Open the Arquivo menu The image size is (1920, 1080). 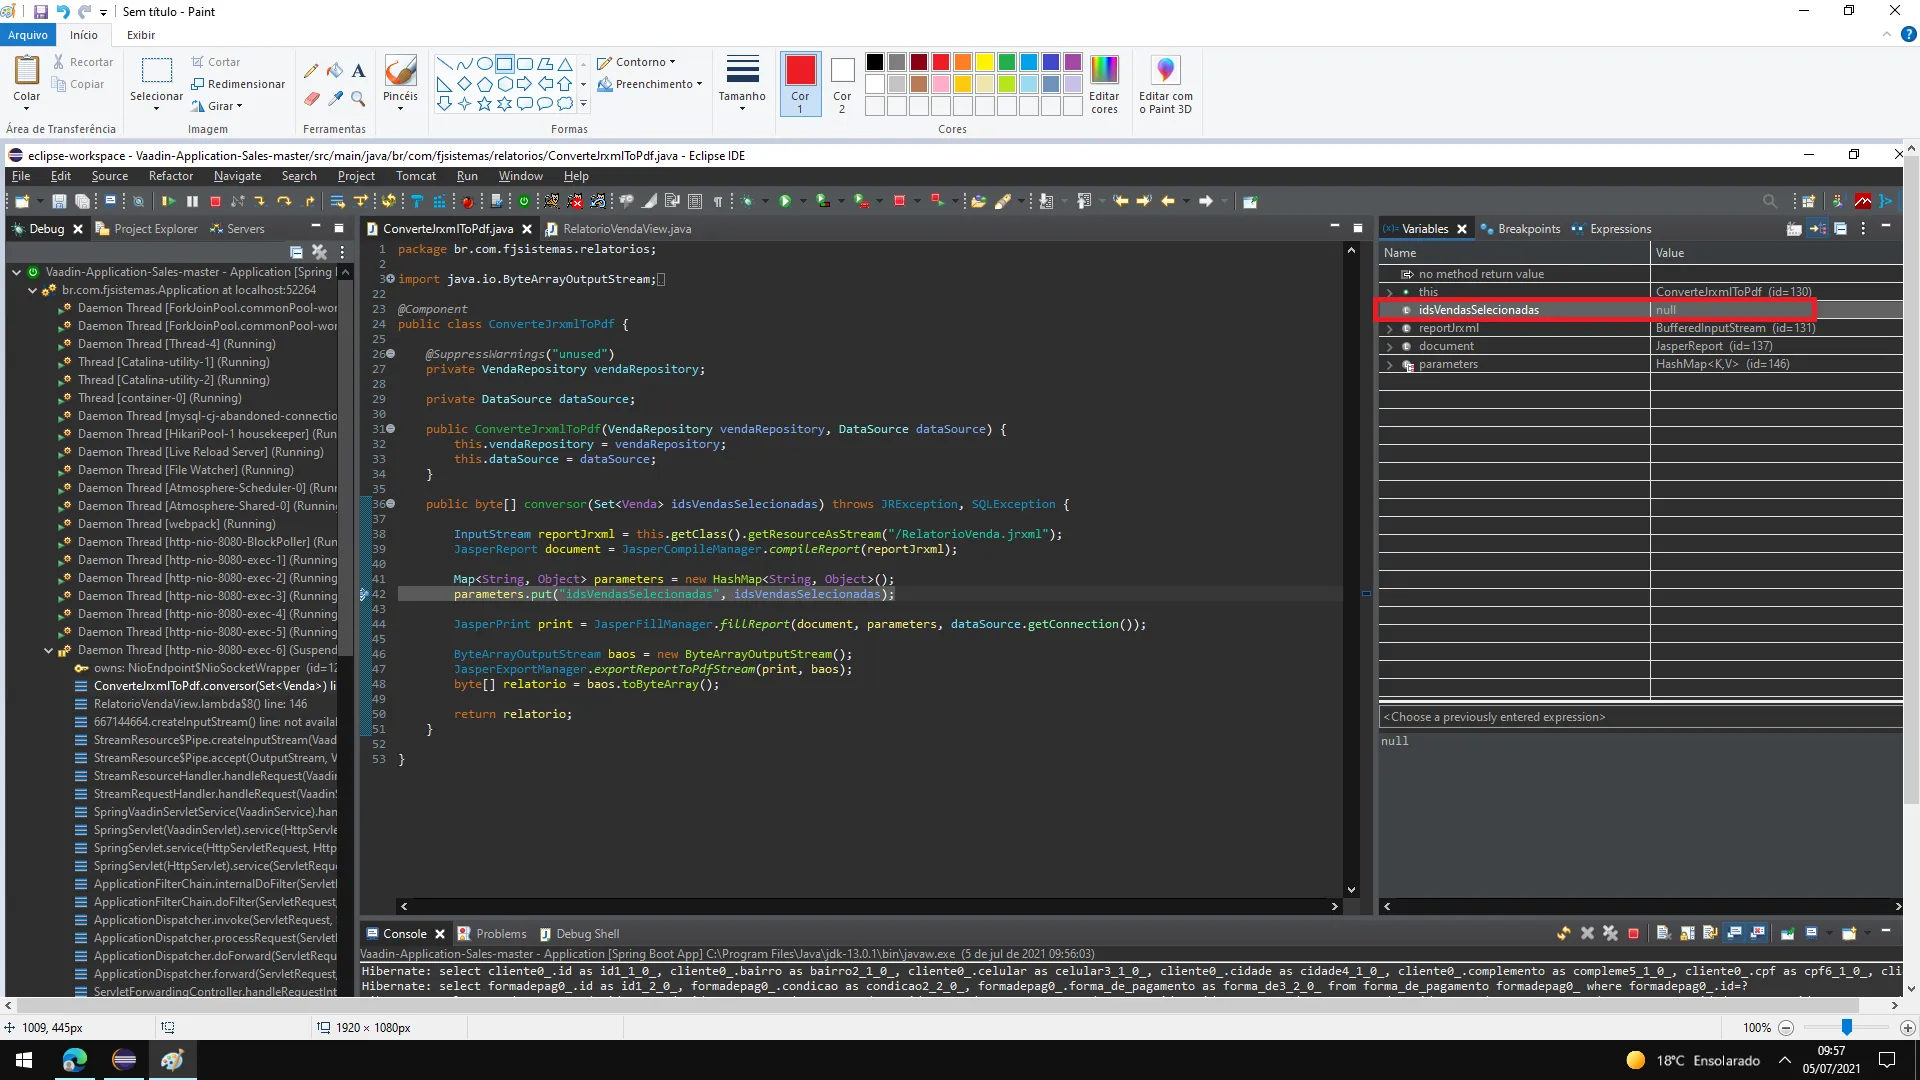point(27,35)
